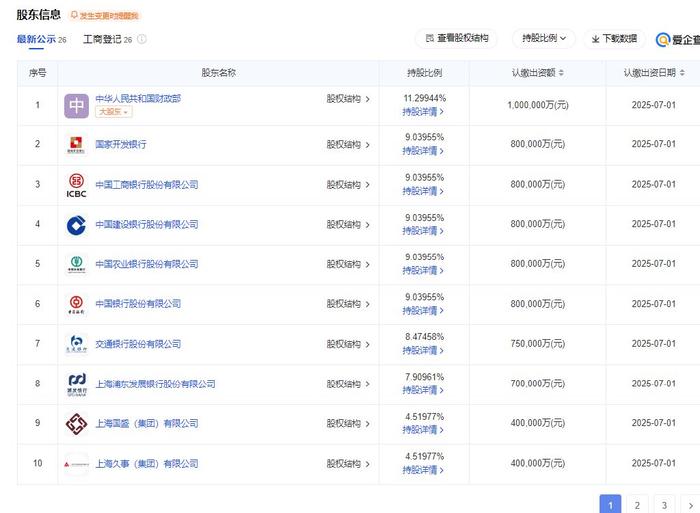Open 股权结构 for 国家开发银行
This screenshot has width=700, height=513.
(348, 144)
